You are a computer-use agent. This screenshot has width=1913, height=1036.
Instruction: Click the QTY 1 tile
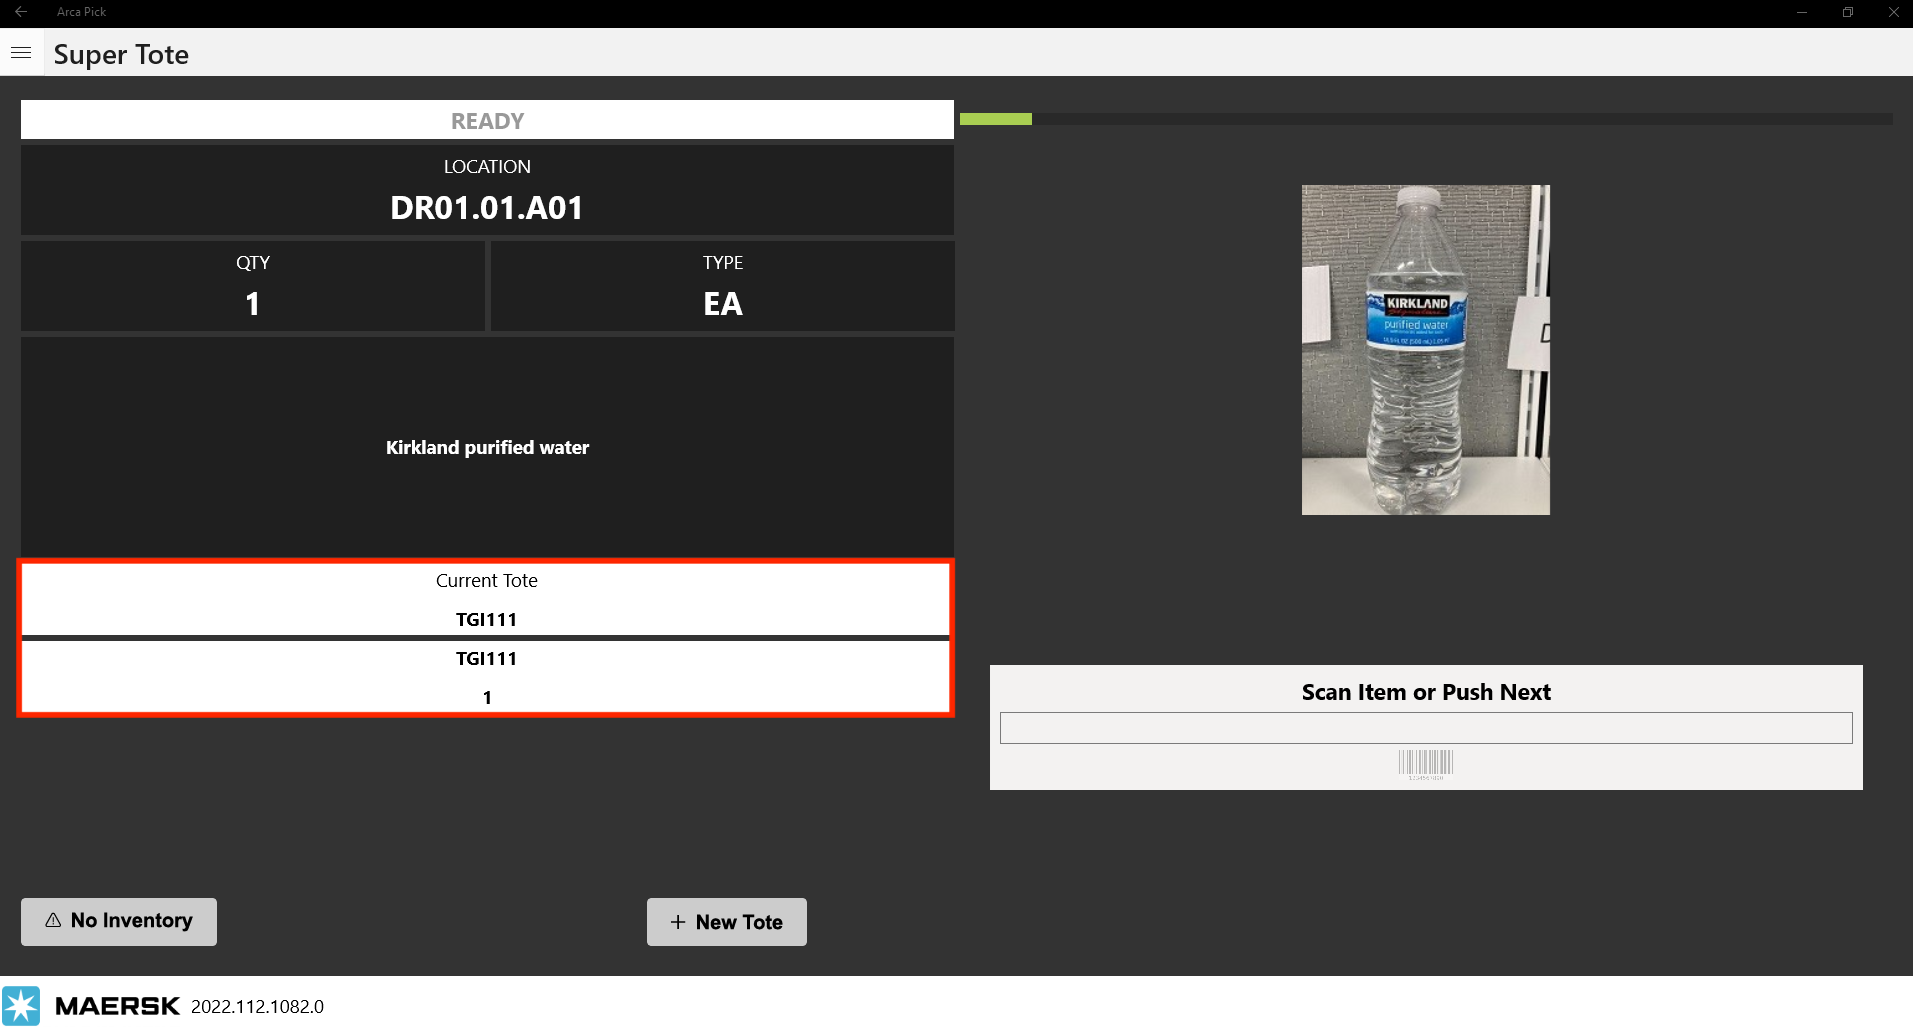pos(253,286)
